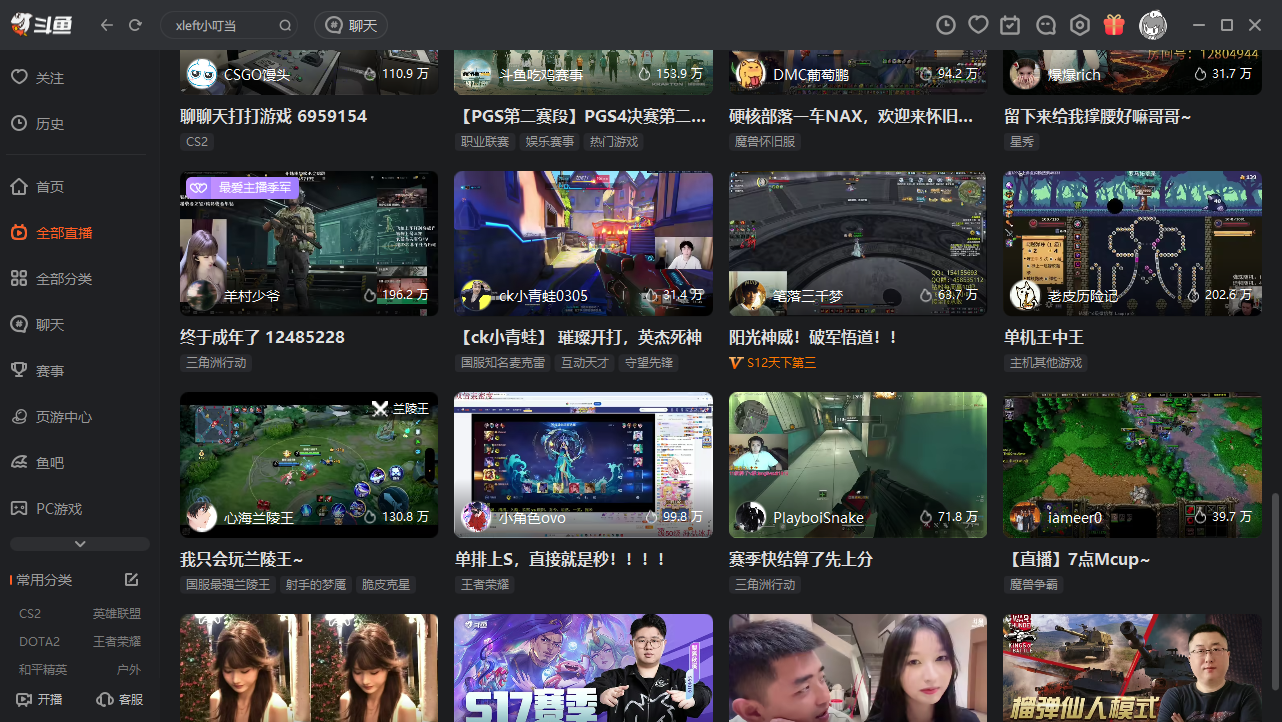Open watch history clock icon in top bar
The height and width of the screenshot is (722, 1282).
[946, 25]
